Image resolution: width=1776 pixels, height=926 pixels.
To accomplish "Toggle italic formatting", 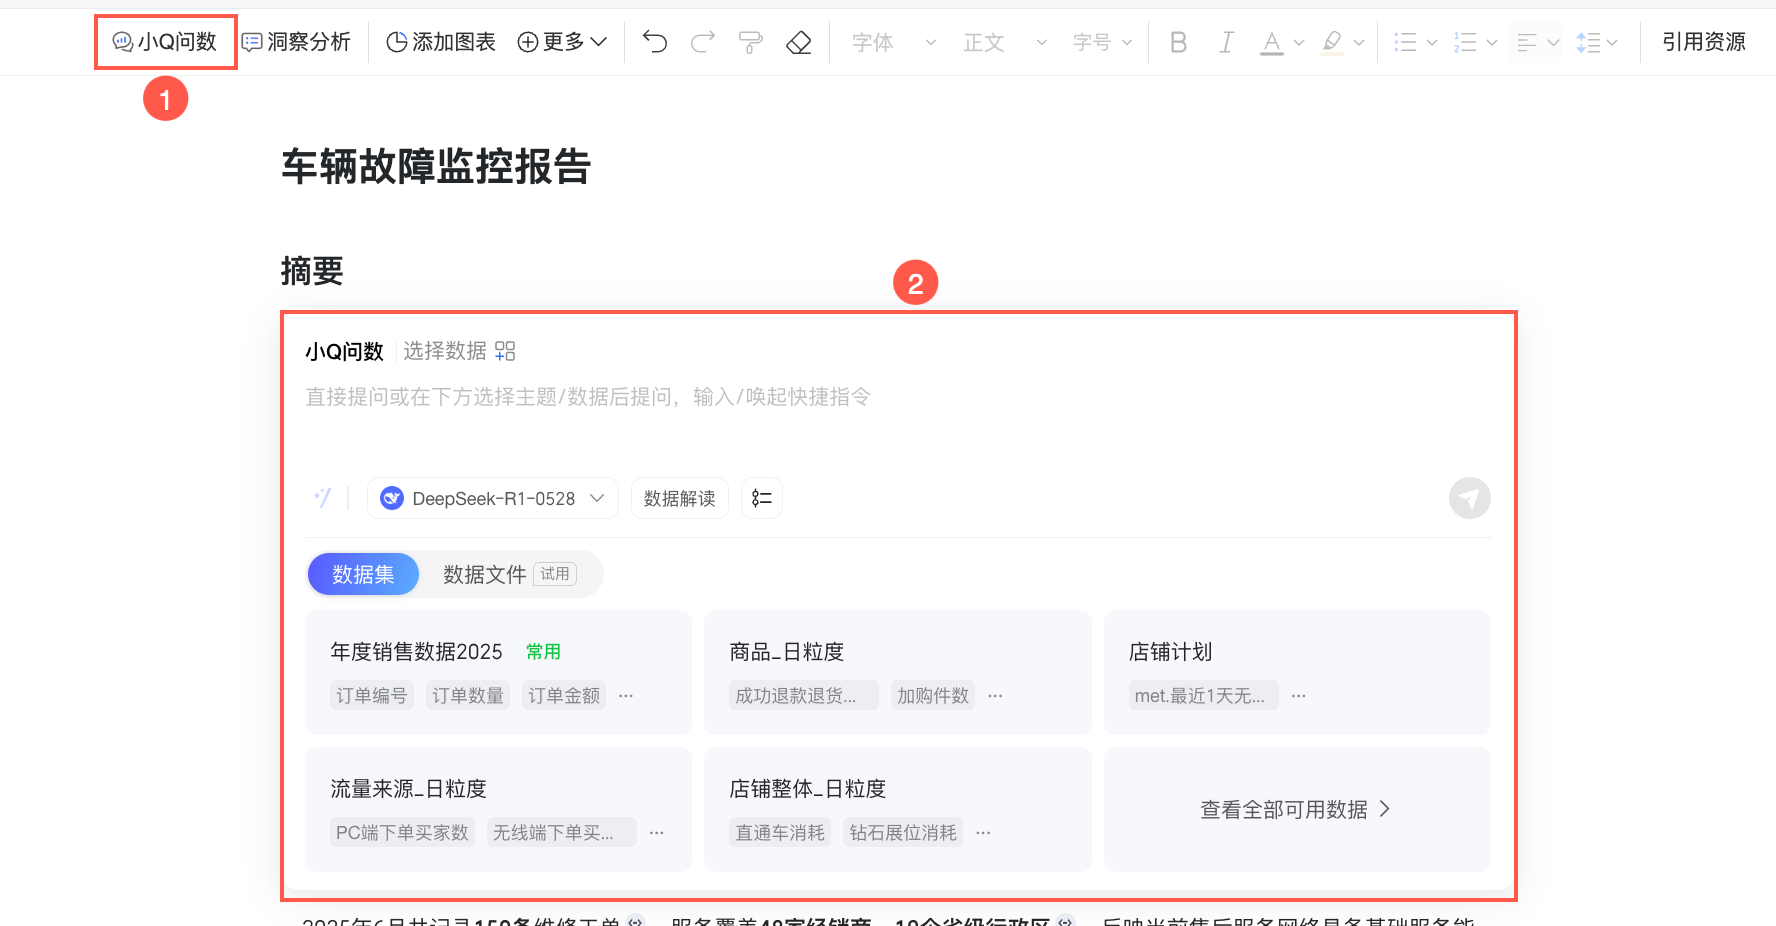I will pos(1226,42).
